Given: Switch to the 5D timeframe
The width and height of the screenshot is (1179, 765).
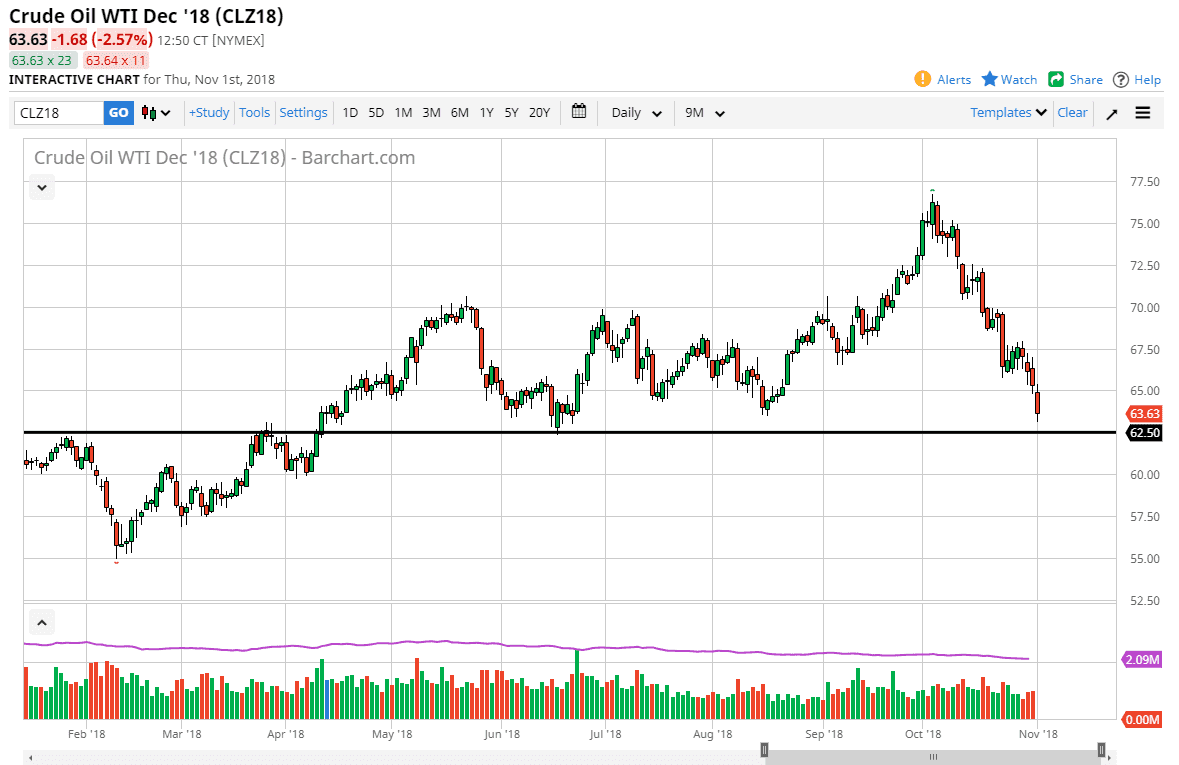Looking at the screenshot, I should (x=376, y=113).
